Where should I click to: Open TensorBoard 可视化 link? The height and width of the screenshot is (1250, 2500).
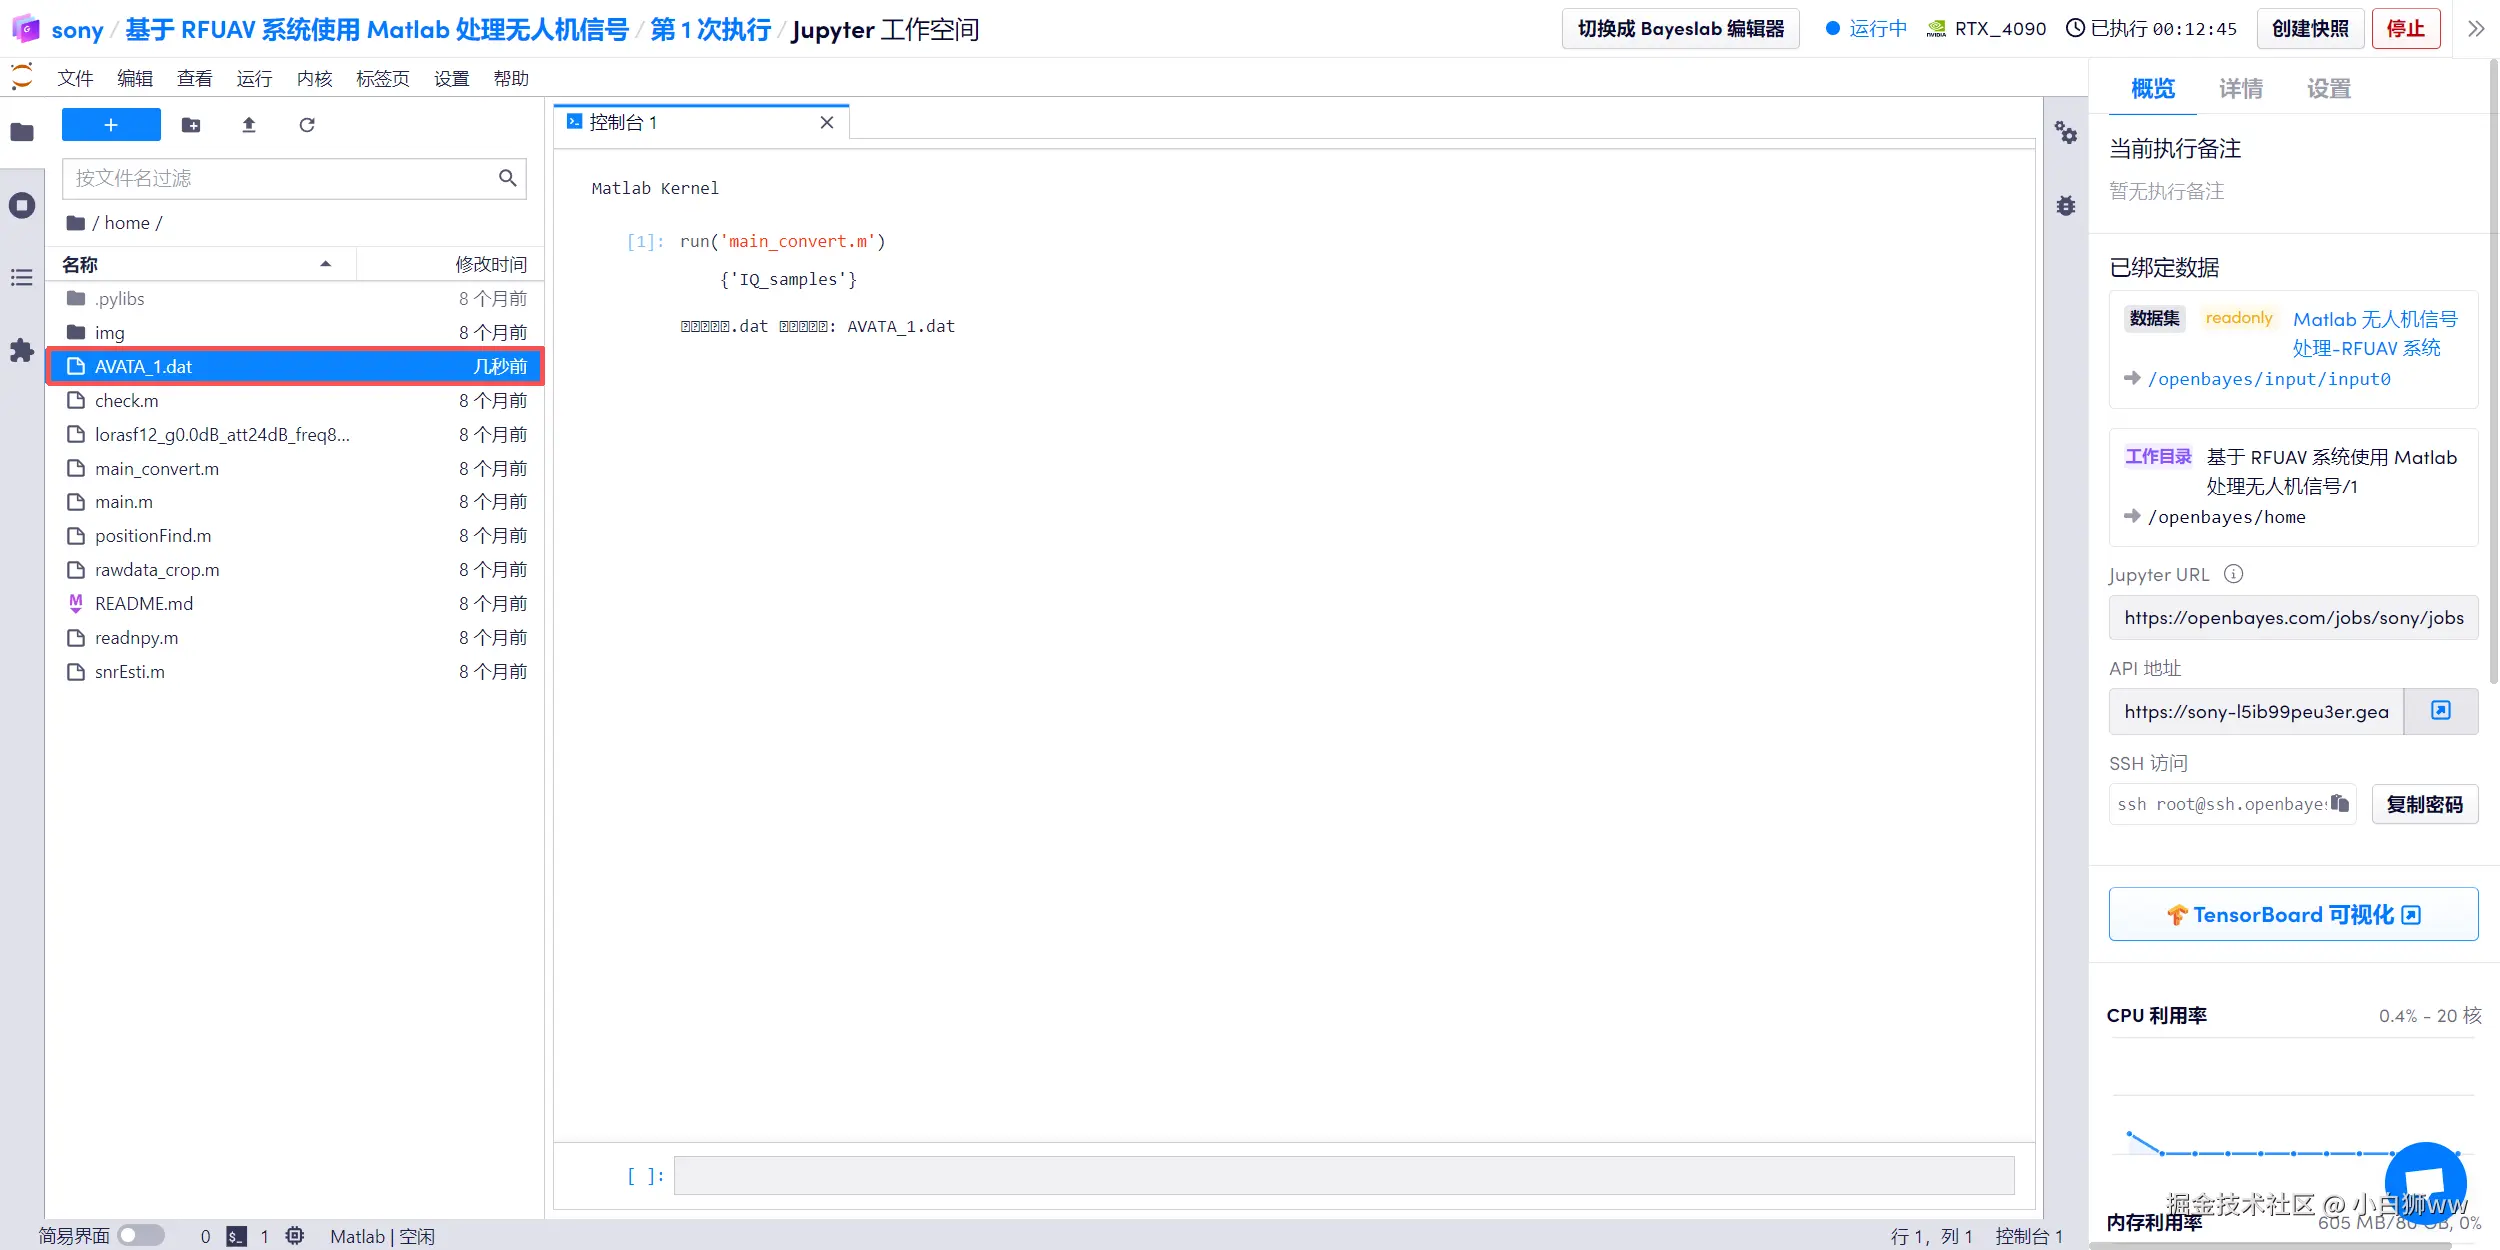click(2293, 915)
